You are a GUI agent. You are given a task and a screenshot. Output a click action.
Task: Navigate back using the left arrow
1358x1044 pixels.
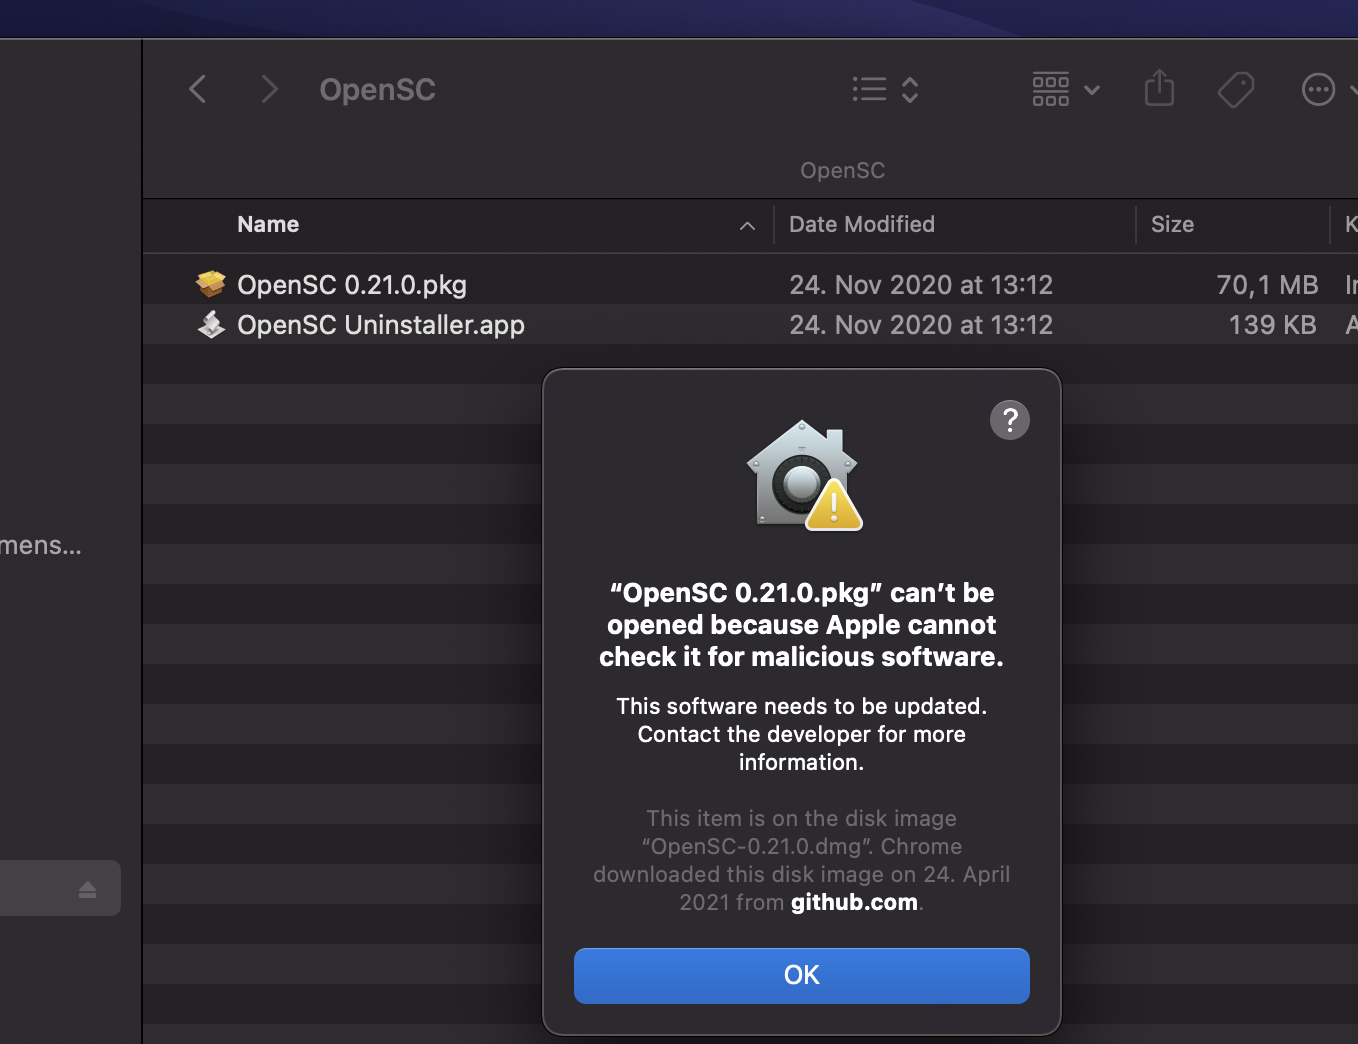pyautogui.click(x=197, y=89)
